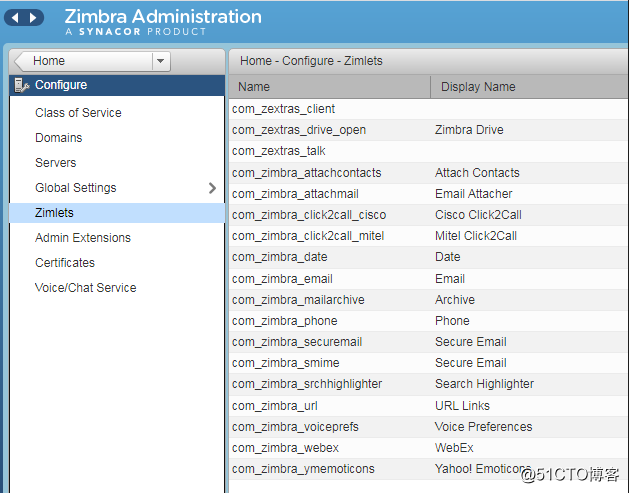
Task: Open the Home navigation dropdown arrow
Action: pos(161,61)
